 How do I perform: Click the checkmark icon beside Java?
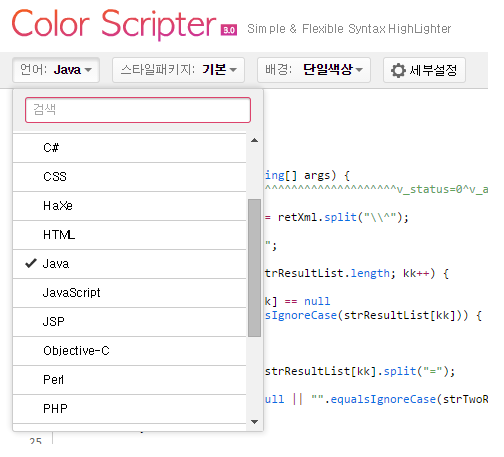[x=31, y=264]
